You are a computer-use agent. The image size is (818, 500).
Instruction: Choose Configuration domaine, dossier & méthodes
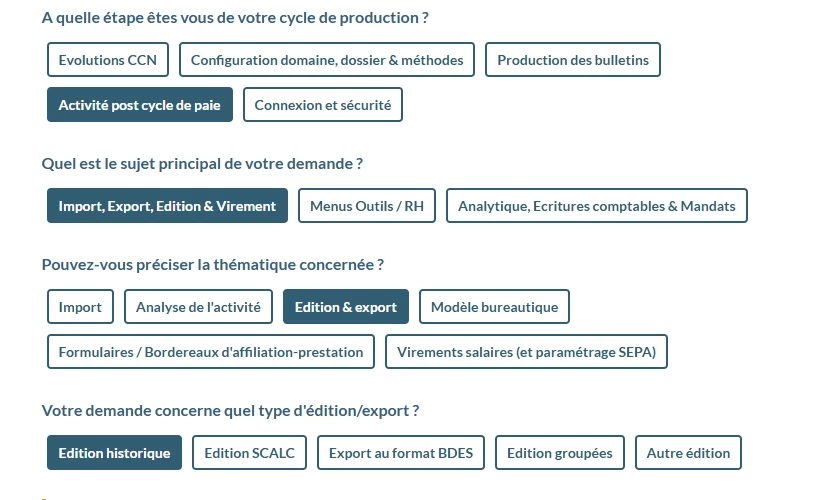coord(327,60)
